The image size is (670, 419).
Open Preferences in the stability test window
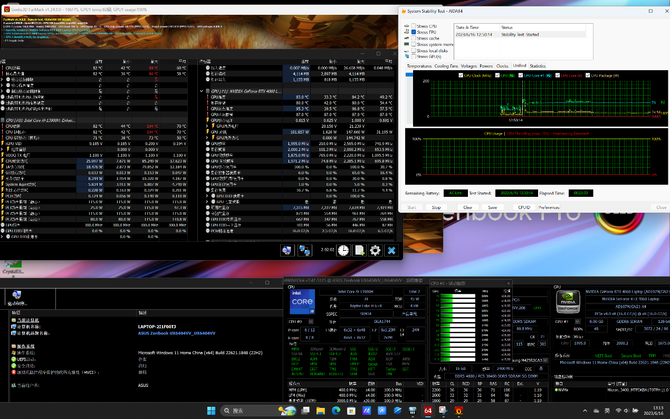(x=549, y=207)
